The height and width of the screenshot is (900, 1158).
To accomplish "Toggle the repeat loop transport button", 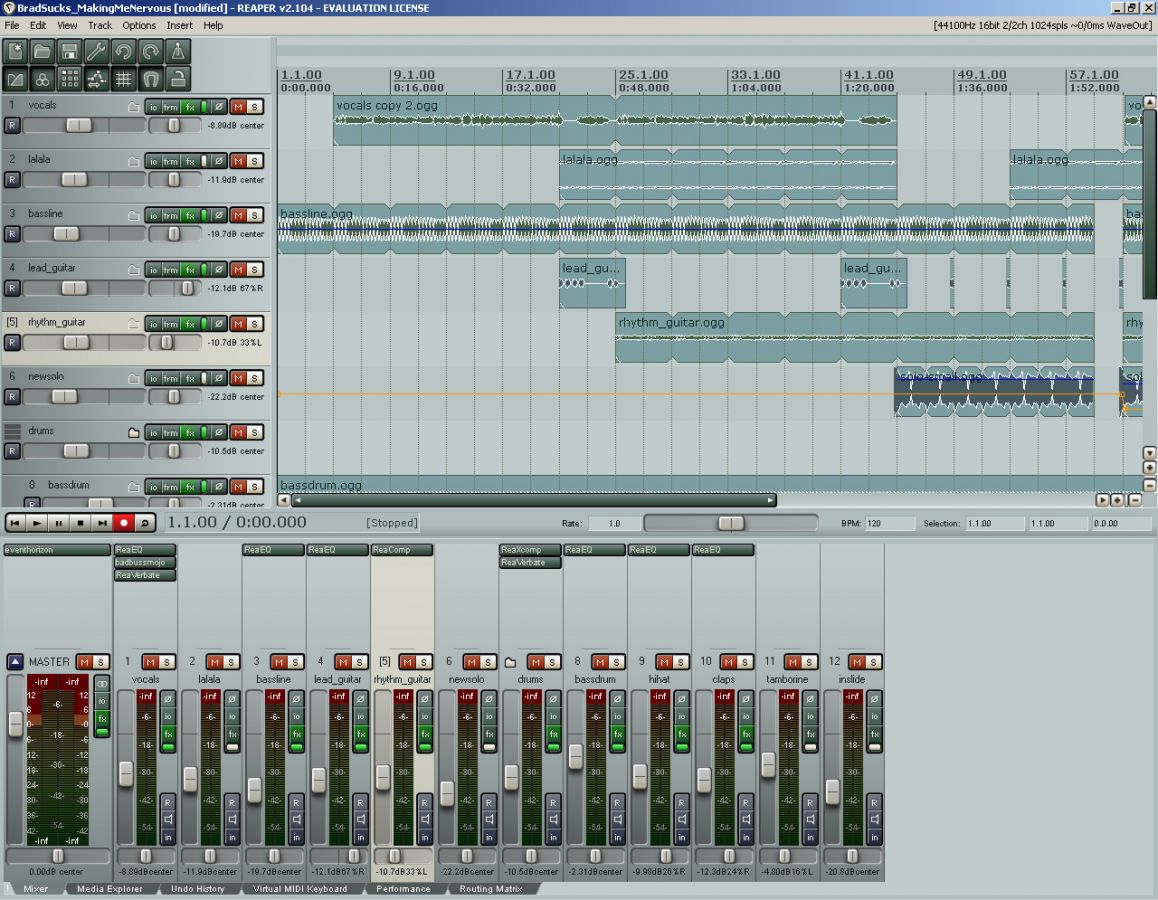I will 145,523.
